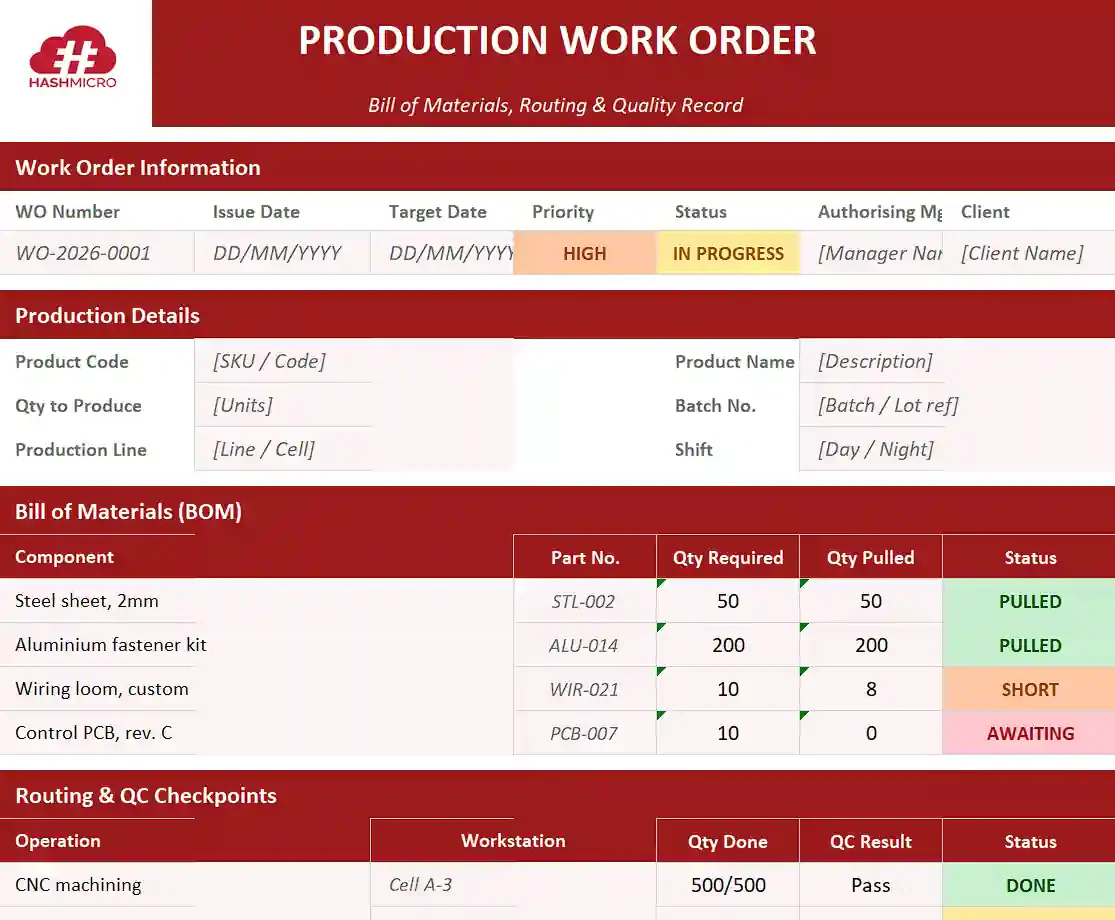Select the CNC machining operation cell
Viewport: 1115px width, 920px height.
pos(185,884)
